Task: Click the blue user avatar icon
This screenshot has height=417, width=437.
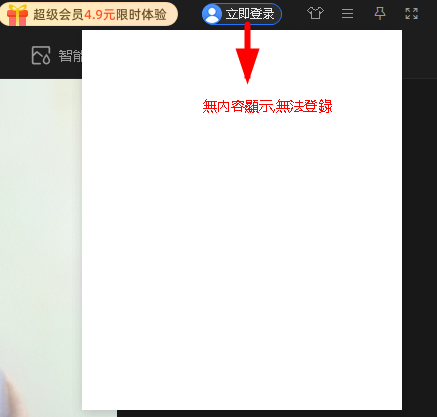Action: (x=212, y=14)
